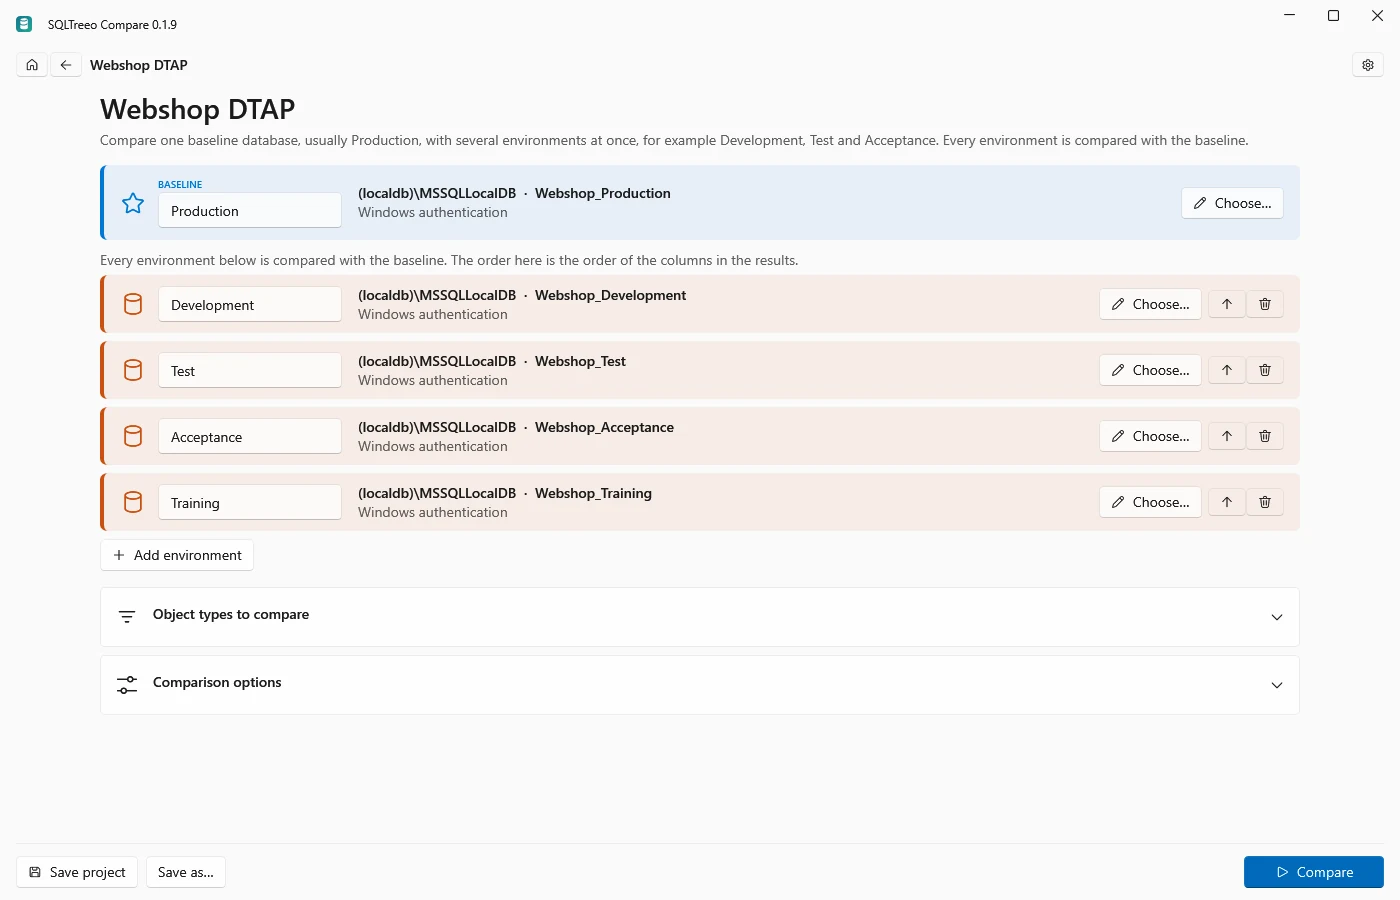The width and height of the screenshot is (1400, 900).
Task: Click the SQLTreeo app logo
Action: (24, 24)
